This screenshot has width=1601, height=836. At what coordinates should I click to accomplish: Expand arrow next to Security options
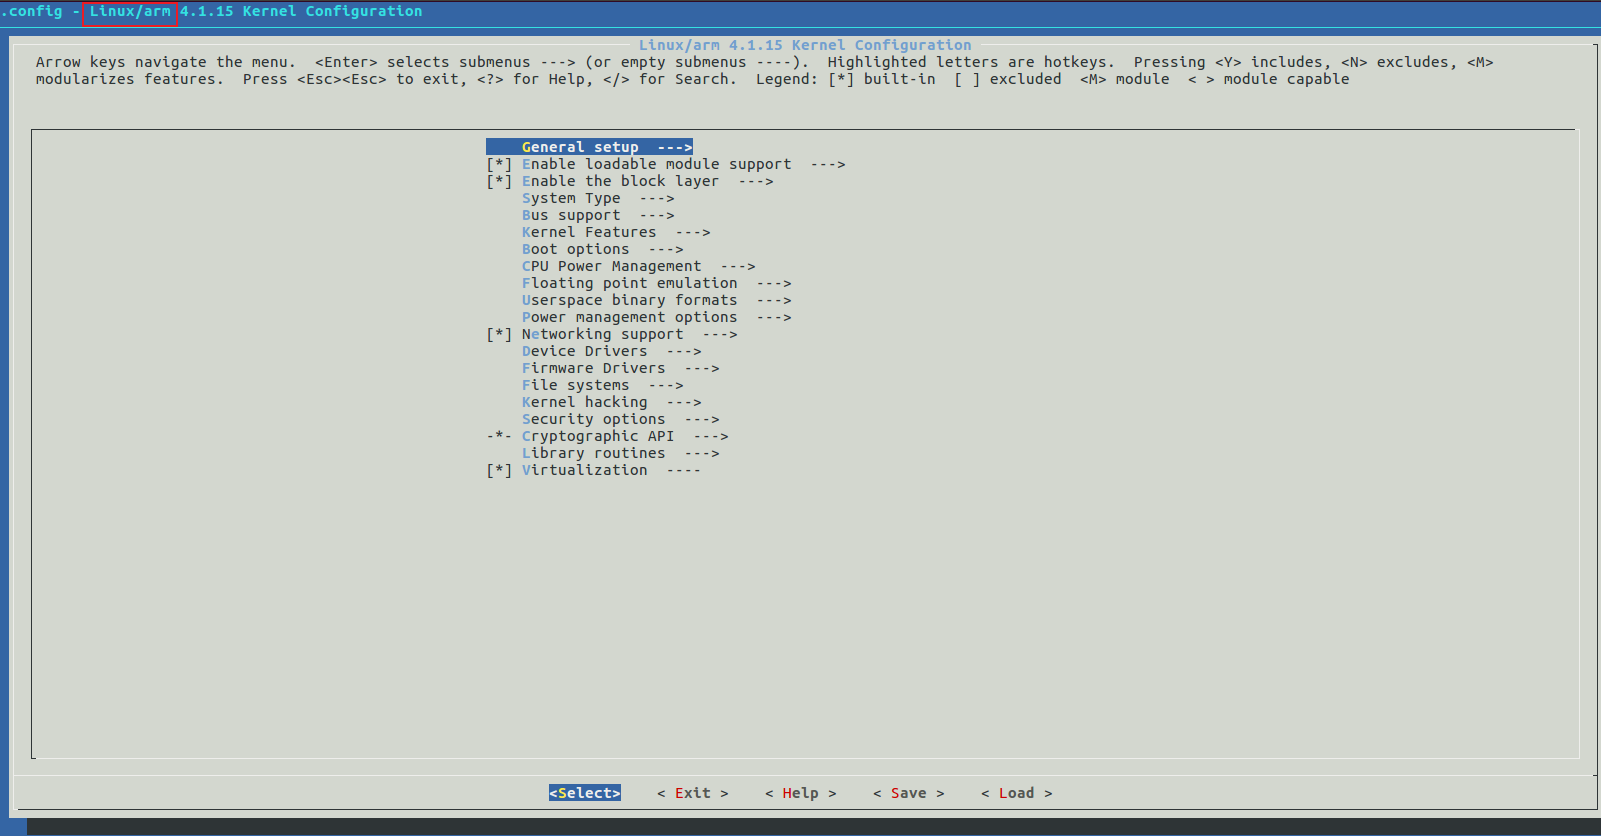click(x=702, y=419)
